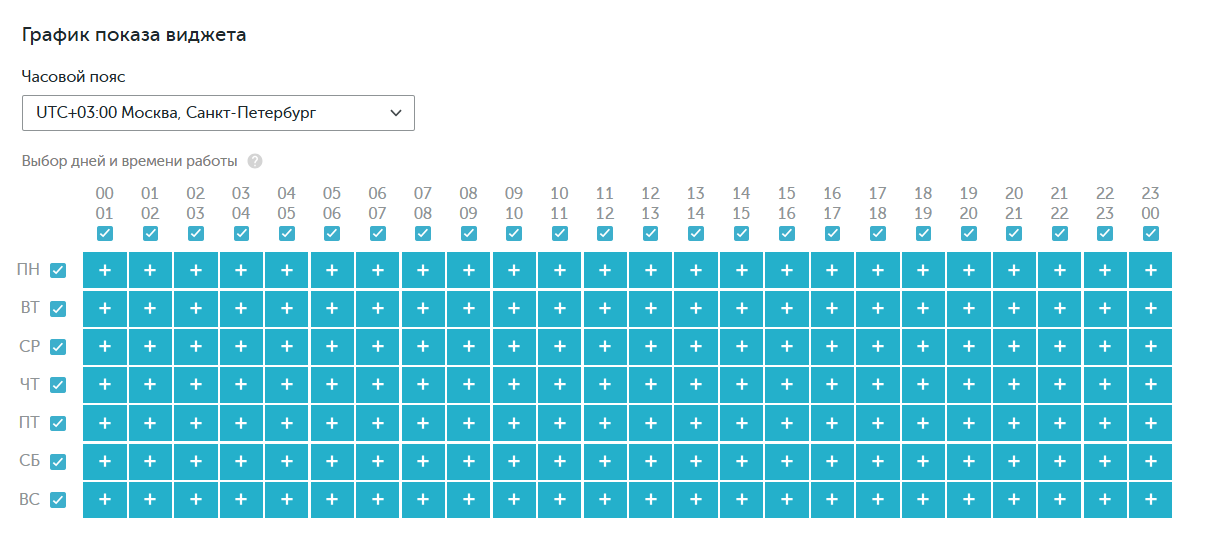Image resolution: width=1224 pixels, height=541 pixels.
Task: Uncheck the ПН day checkbox
Action: 58,271
